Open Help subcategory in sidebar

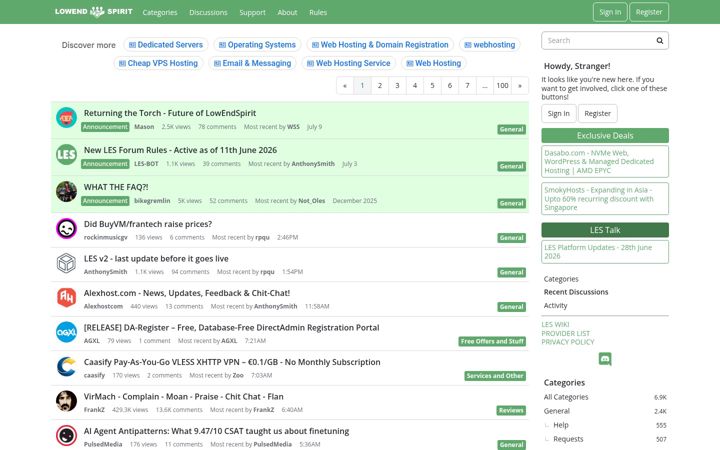(561, 425)
